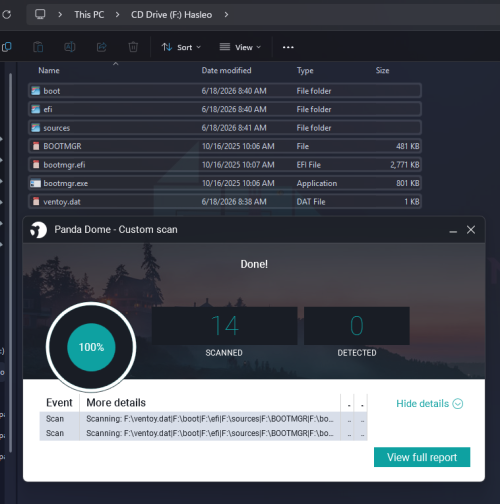Click the 100% scan progress circle

[x=91, y=347]
